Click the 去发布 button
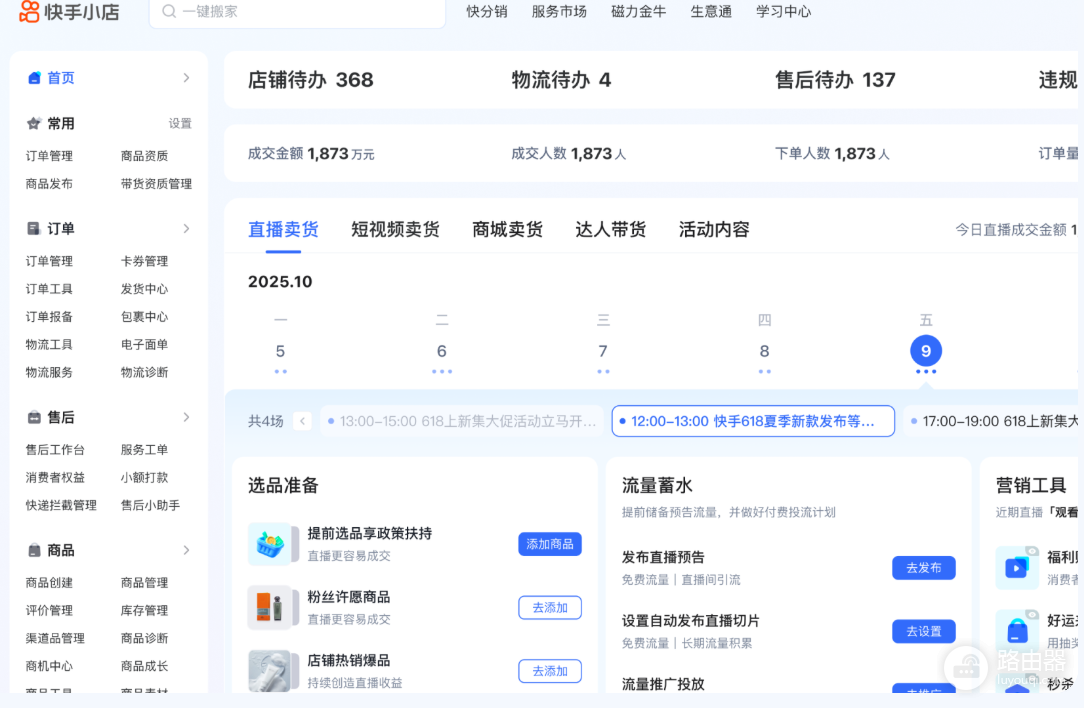1084x708 pixels. click(924, 568)
